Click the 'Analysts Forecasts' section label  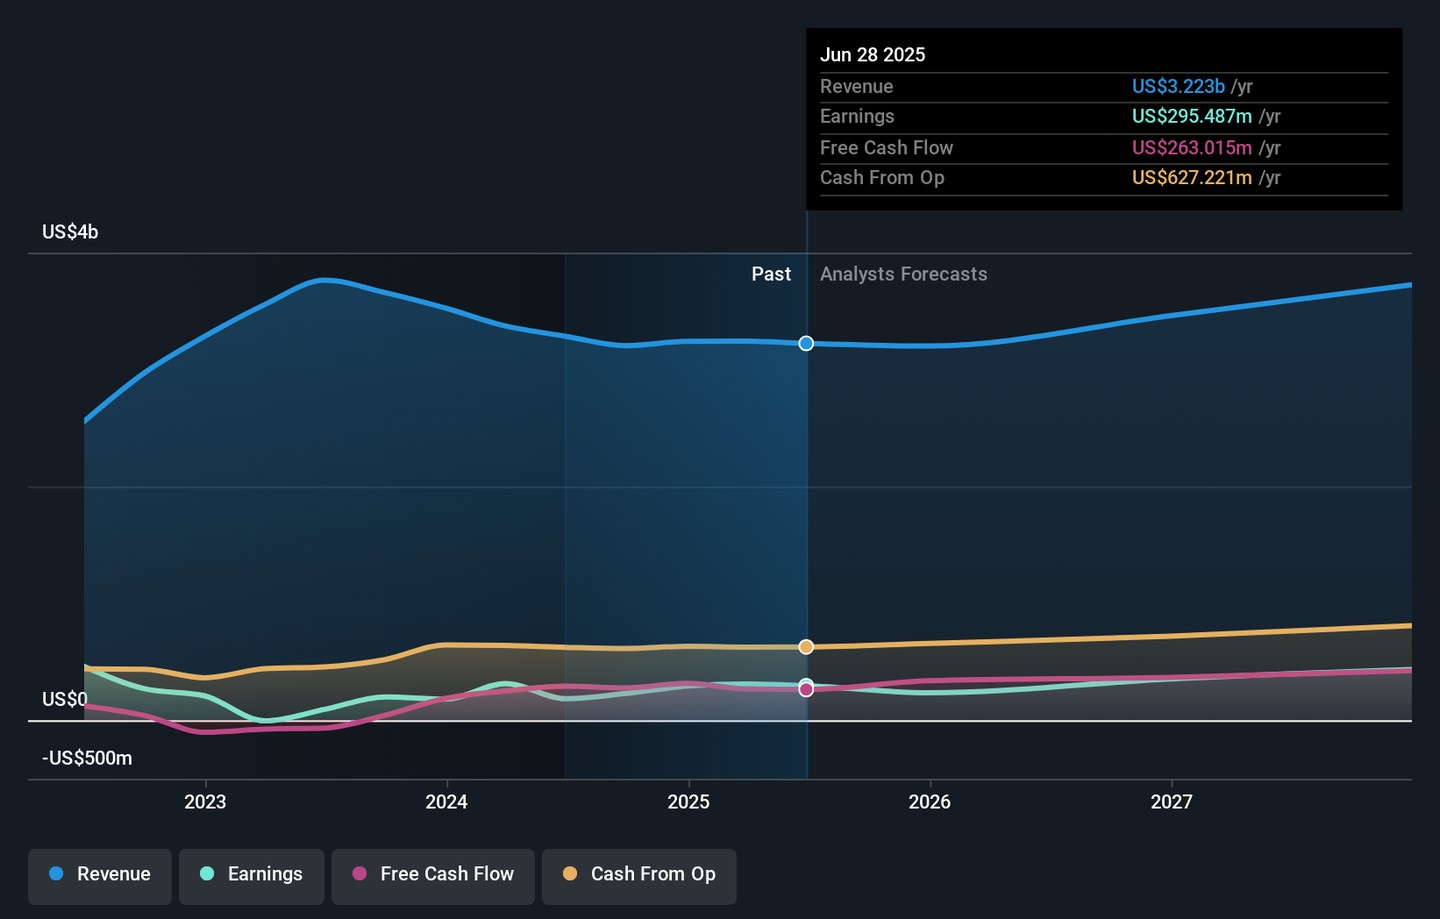[x=903, y=274]
